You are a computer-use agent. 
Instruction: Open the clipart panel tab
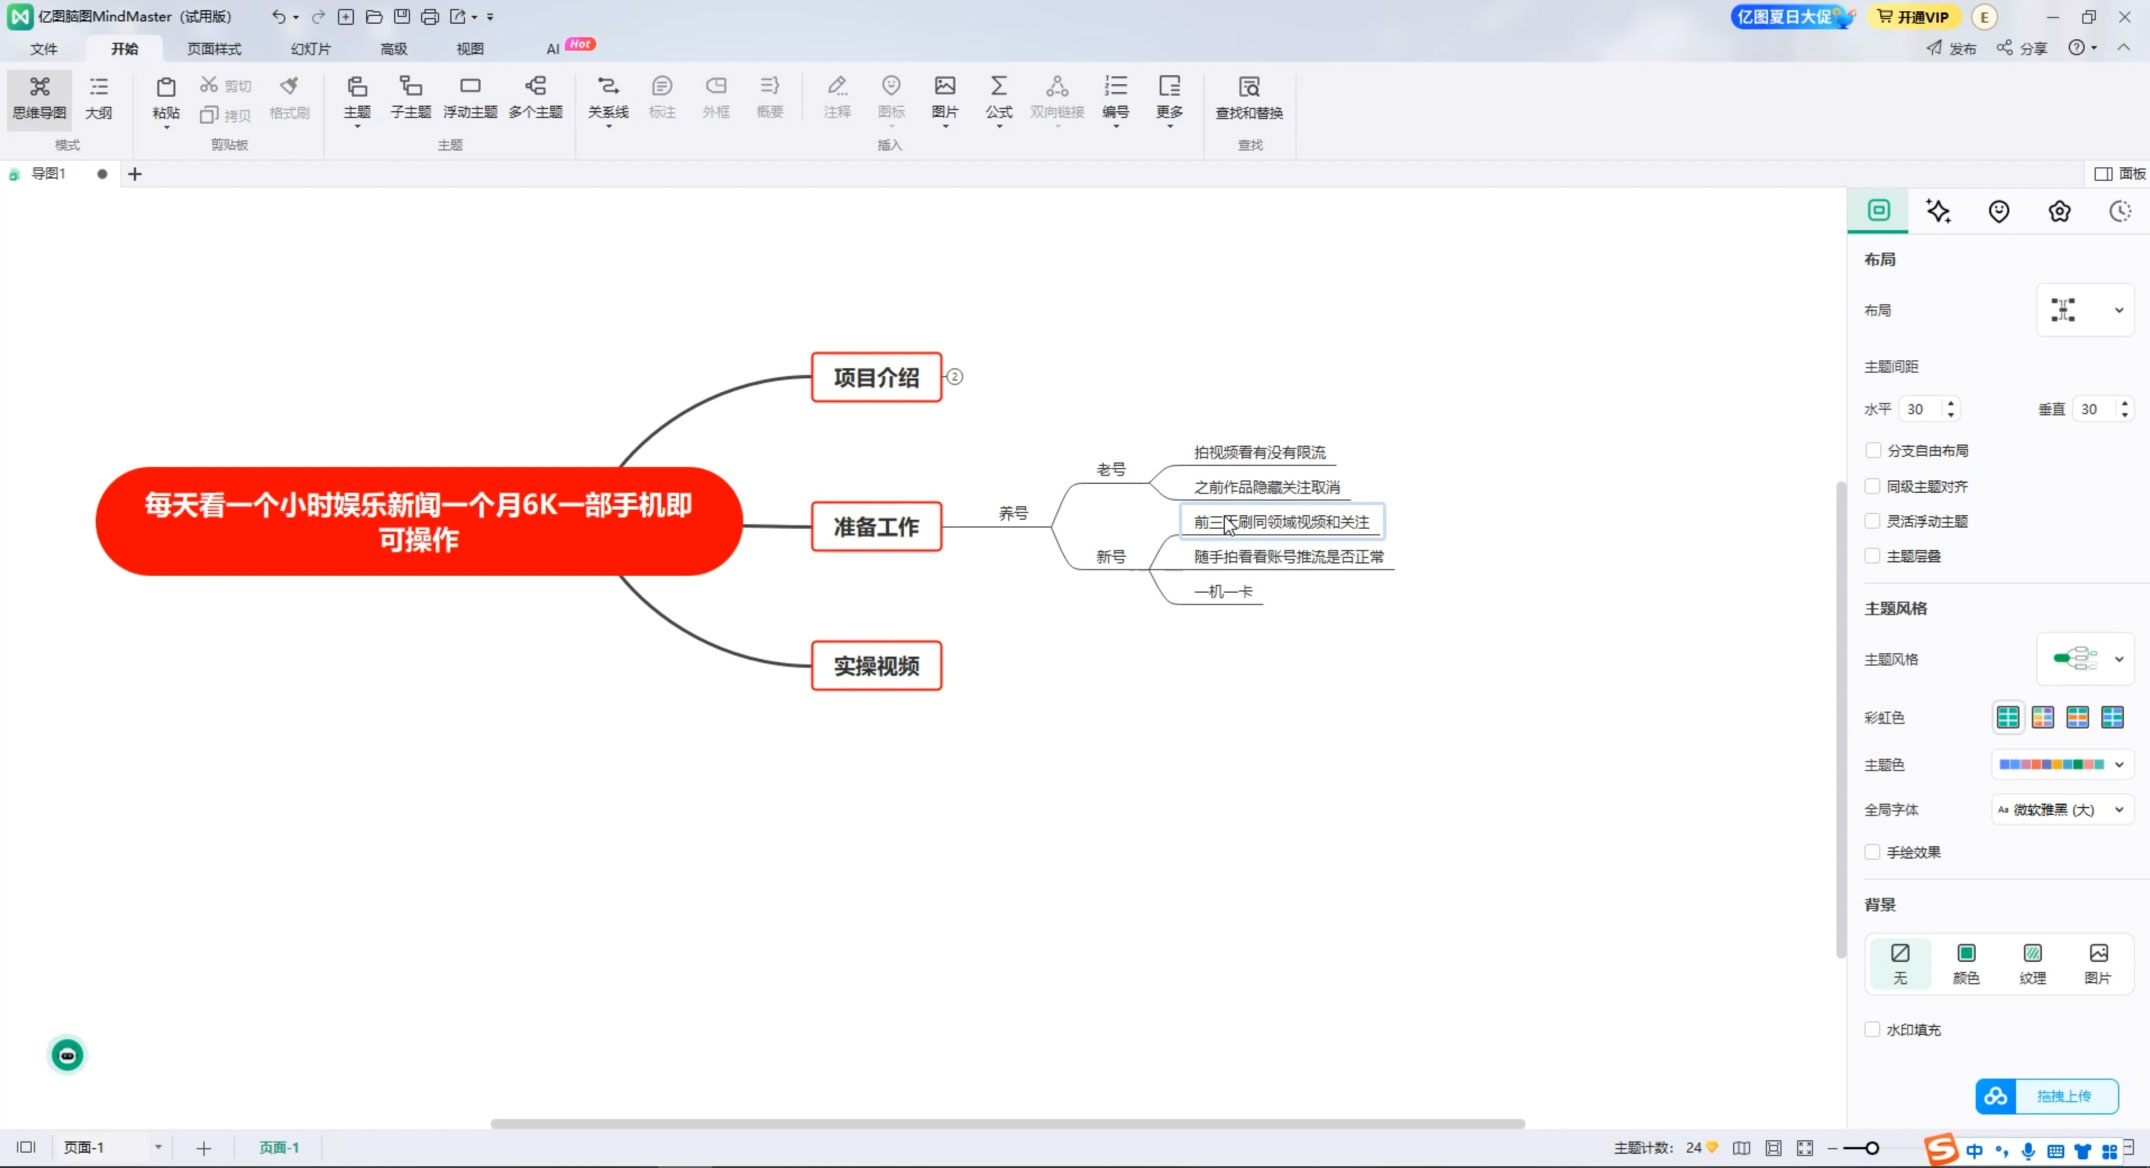[2059, 211]
